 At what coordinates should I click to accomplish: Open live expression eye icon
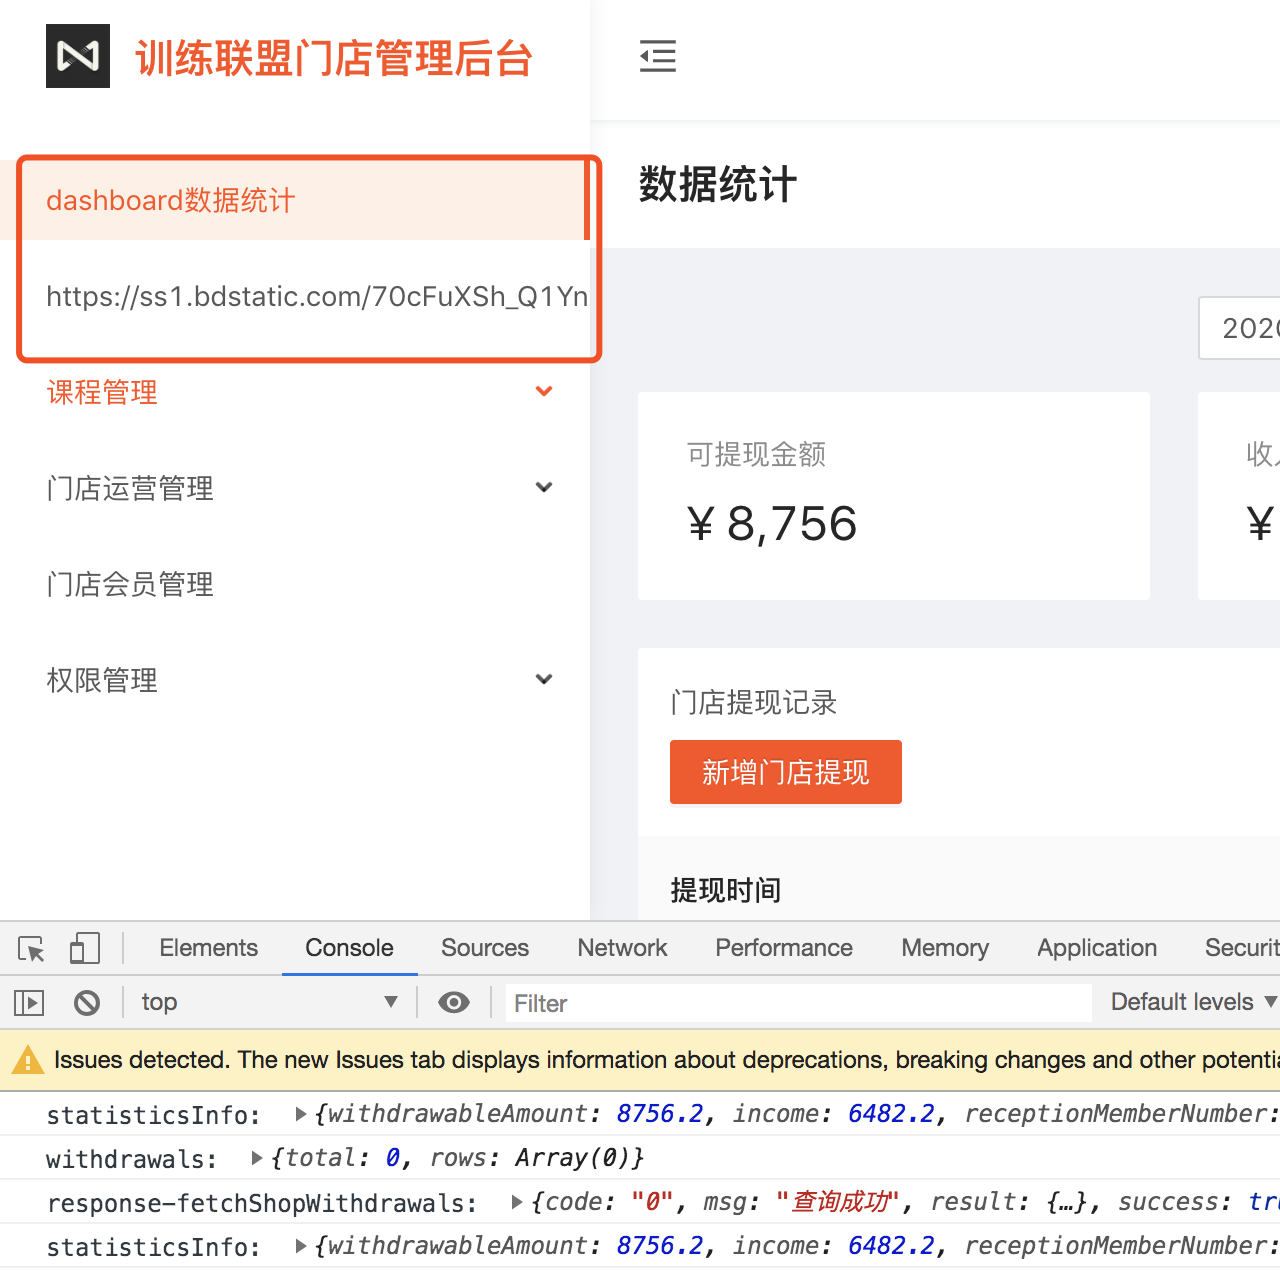[x=454, y=1002]
